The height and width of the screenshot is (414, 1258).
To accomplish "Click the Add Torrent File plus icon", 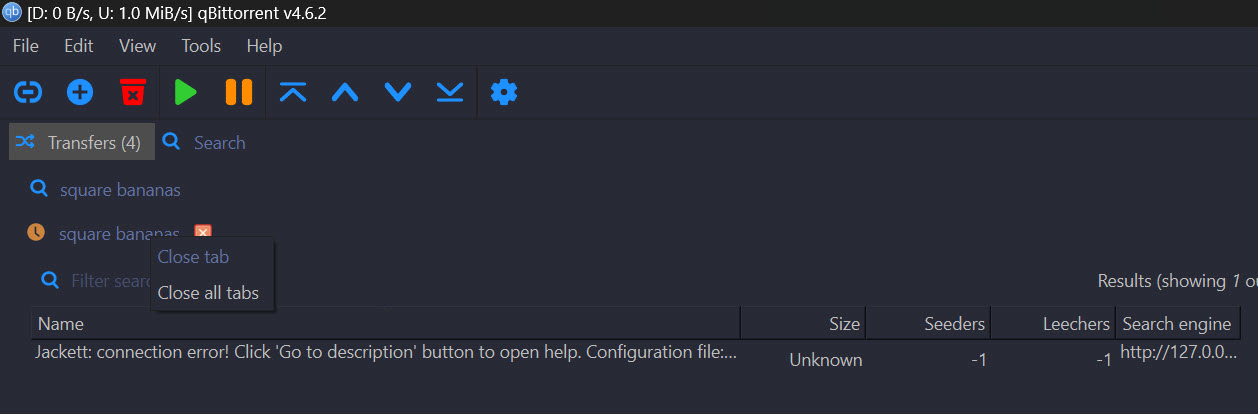I will click(x=80, y=93).
